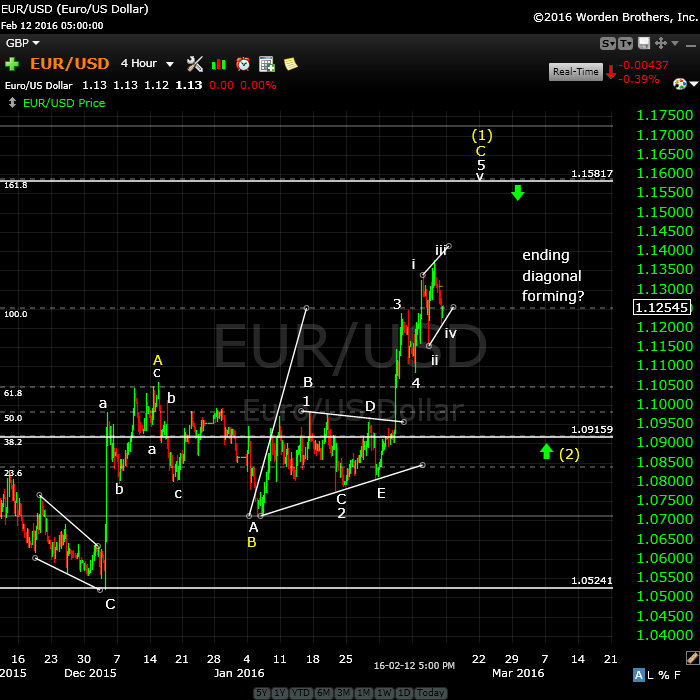Open the yellow sticky note icon
The image size is (700, 700).
coord(291,64)
